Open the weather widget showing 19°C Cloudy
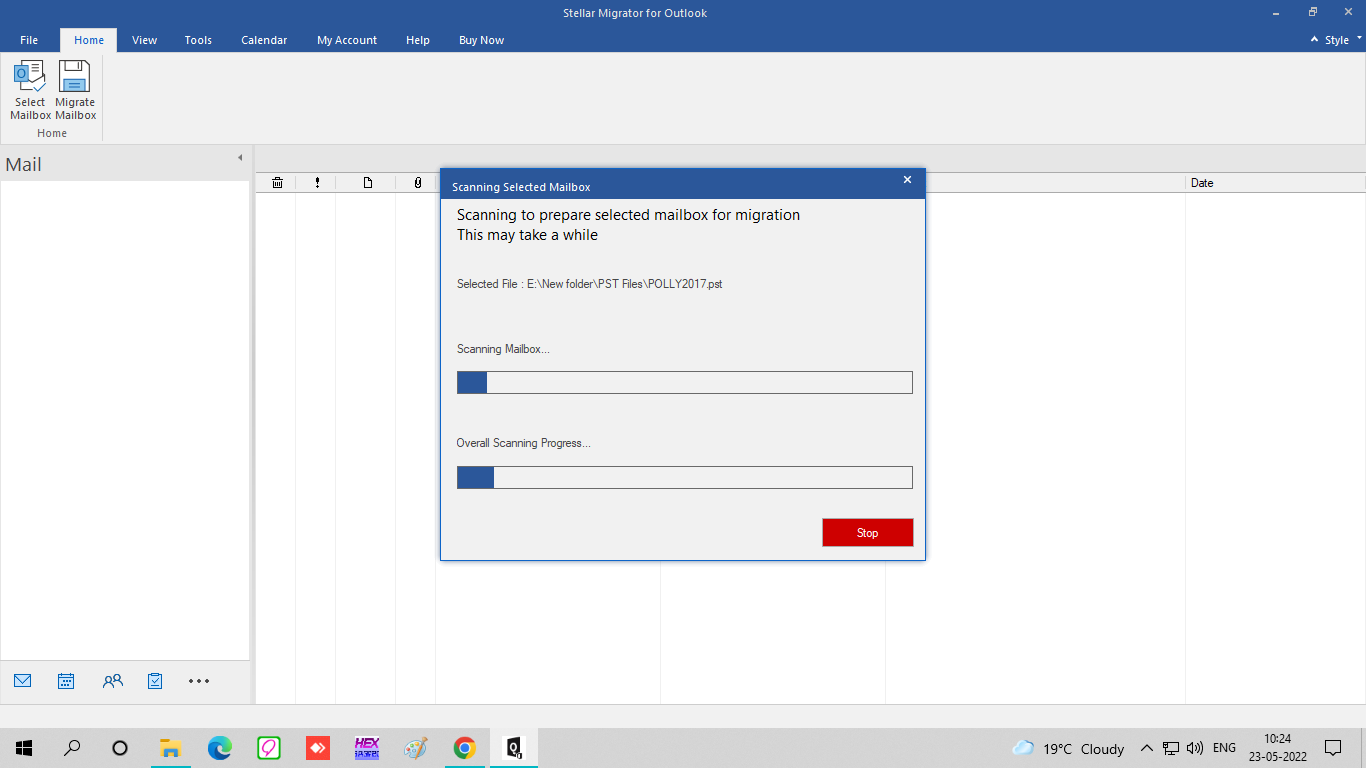This screenshot has height=768, width=1366. click(x=1068, y=748)
